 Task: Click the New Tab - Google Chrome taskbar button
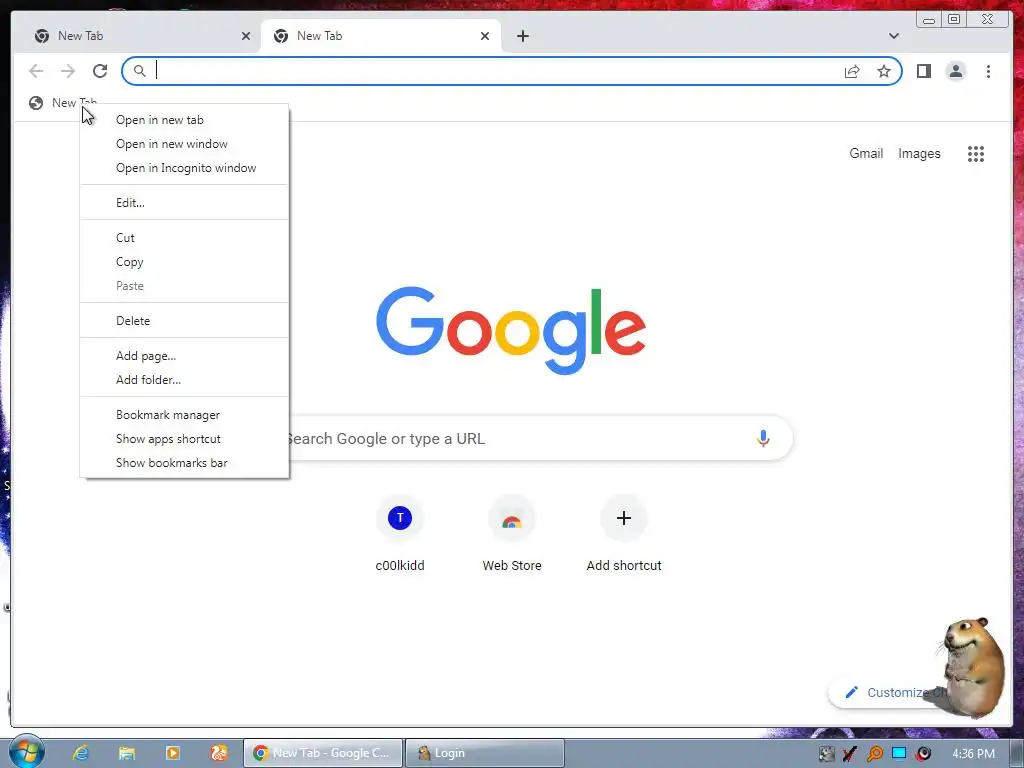(x=323, y=753)
